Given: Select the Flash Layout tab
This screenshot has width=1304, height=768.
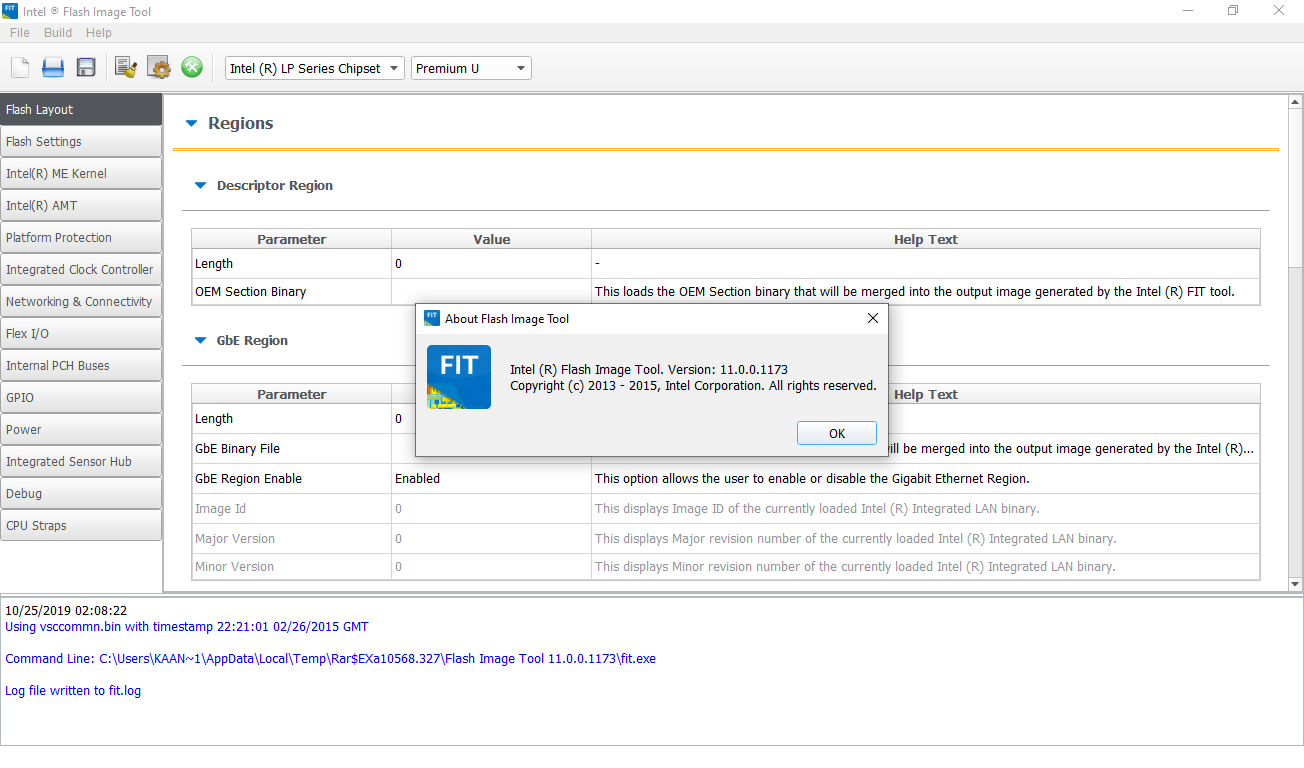Looking at the screenshot, I should 81,109.
